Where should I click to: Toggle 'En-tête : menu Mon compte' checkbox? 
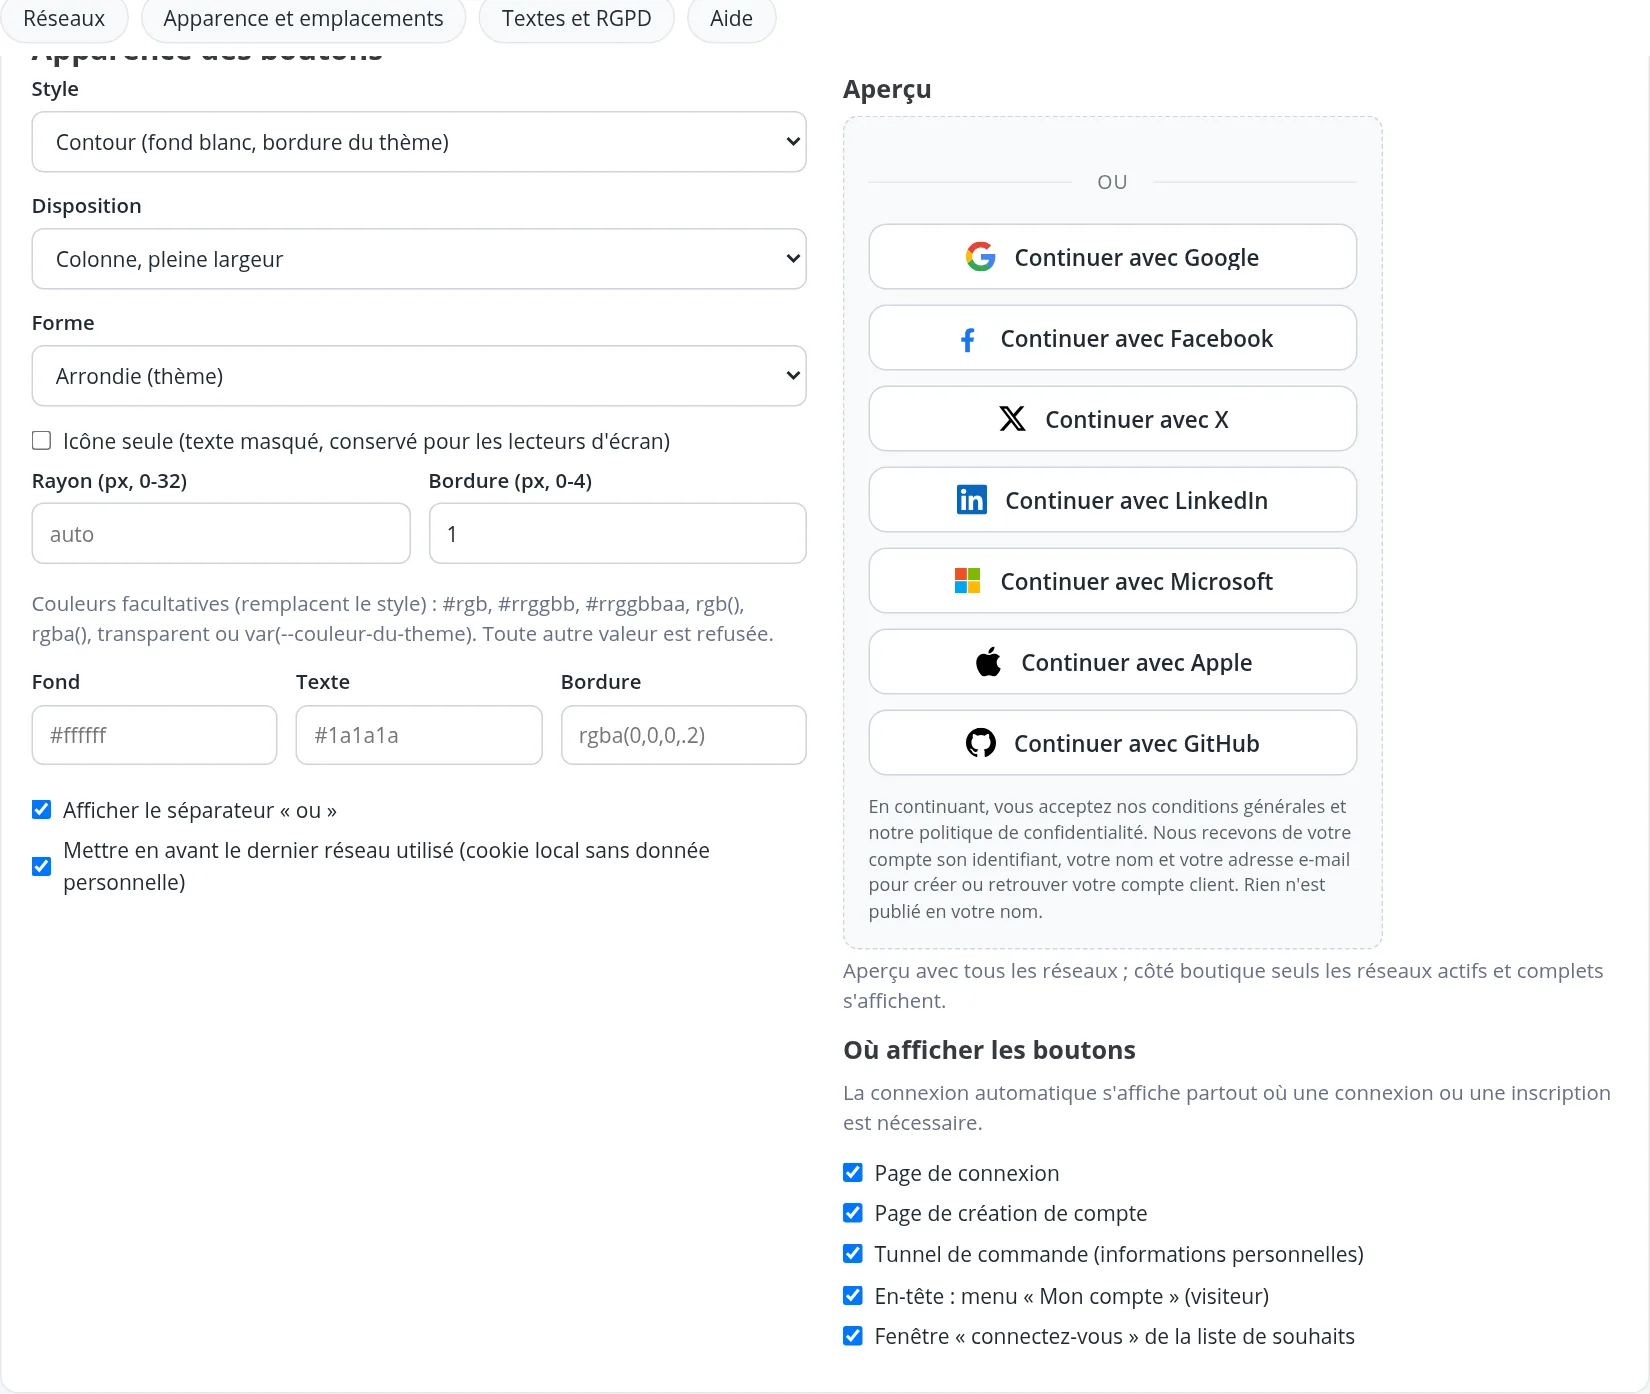click(x=852, y=1296)
